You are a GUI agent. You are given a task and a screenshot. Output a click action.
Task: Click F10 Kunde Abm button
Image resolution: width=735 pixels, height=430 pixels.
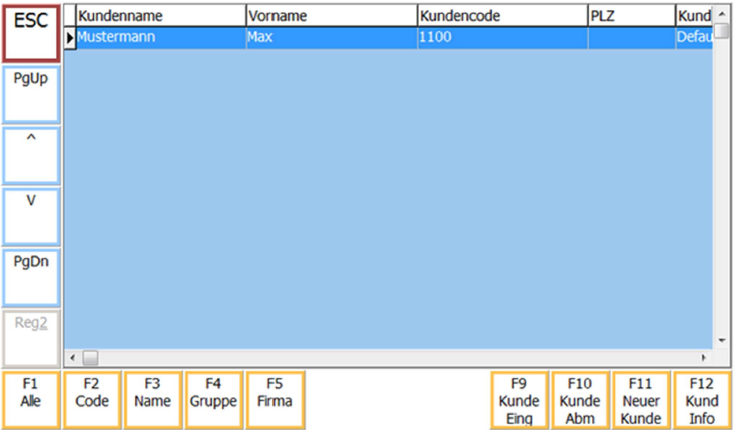point(580,400)
